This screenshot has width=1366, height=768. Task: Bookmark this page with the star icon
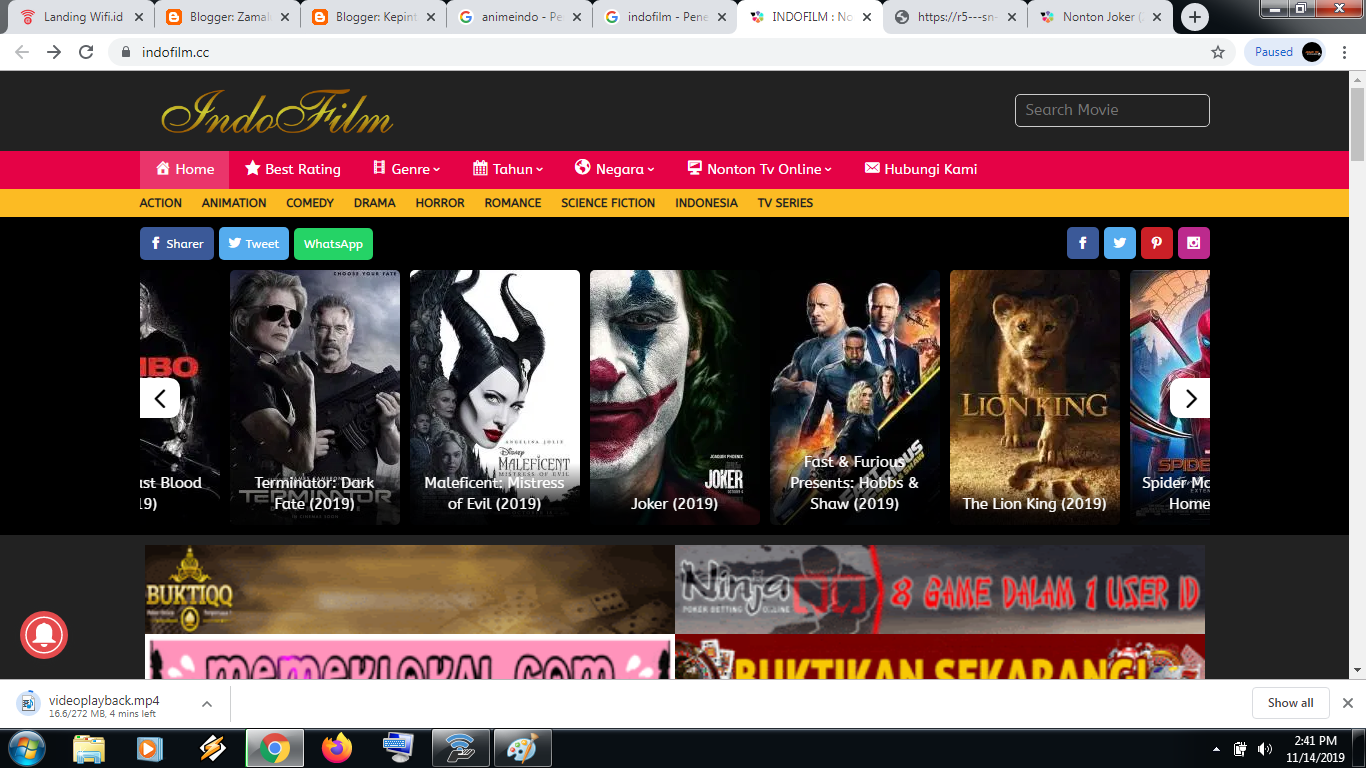pos(1218,52)
